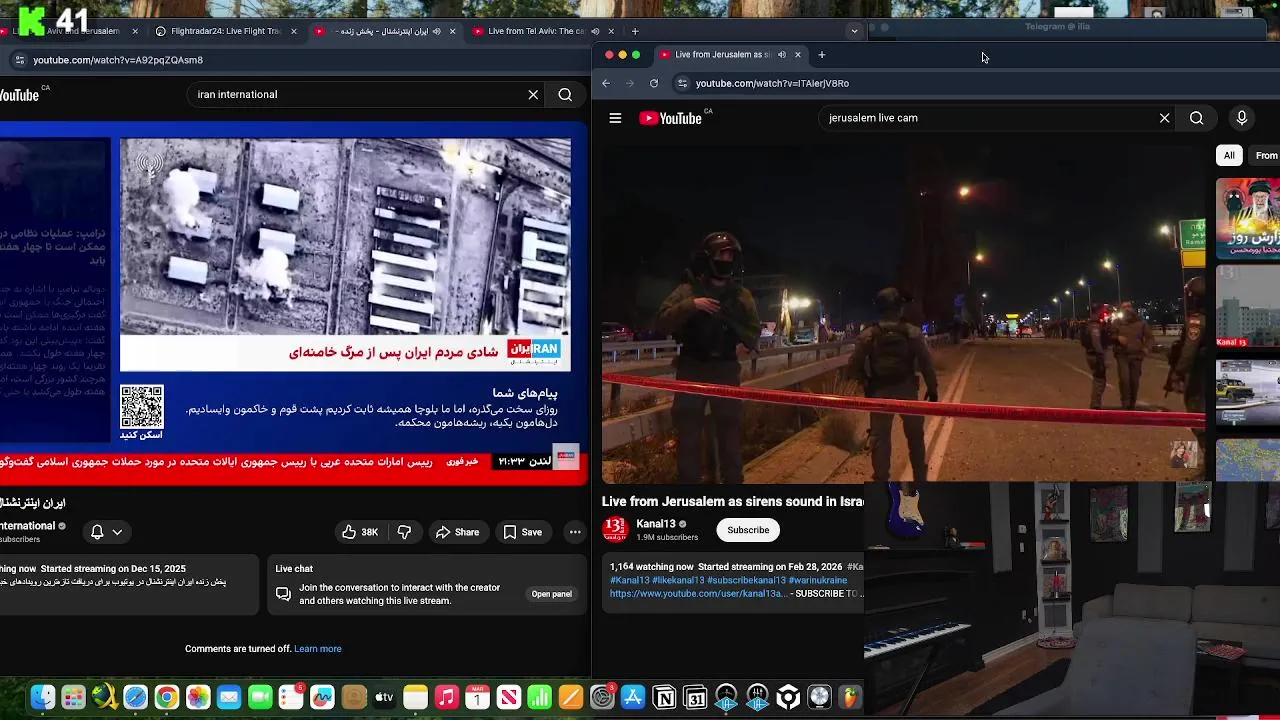Click the Iran International aerial footage video
1280x720 pixels.
[345, 238]
